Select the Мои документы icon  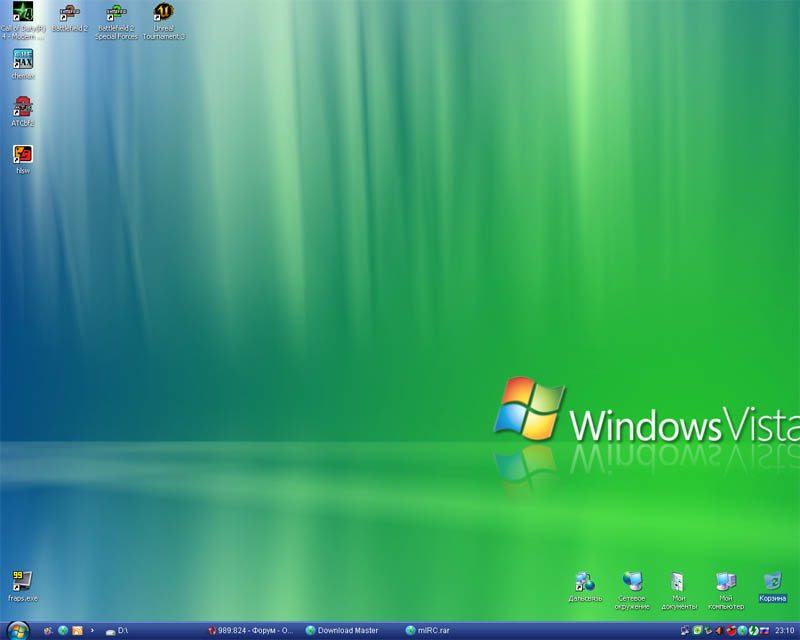[678, 582]
